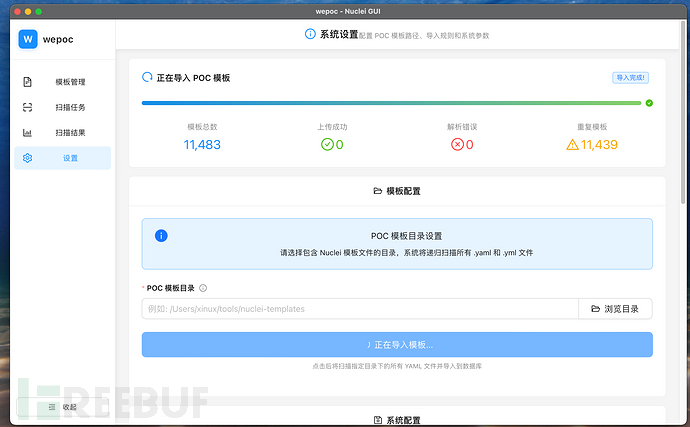690x427 pixels.
Task: Click the 模板配置 section heading
Action: point(403,191)
